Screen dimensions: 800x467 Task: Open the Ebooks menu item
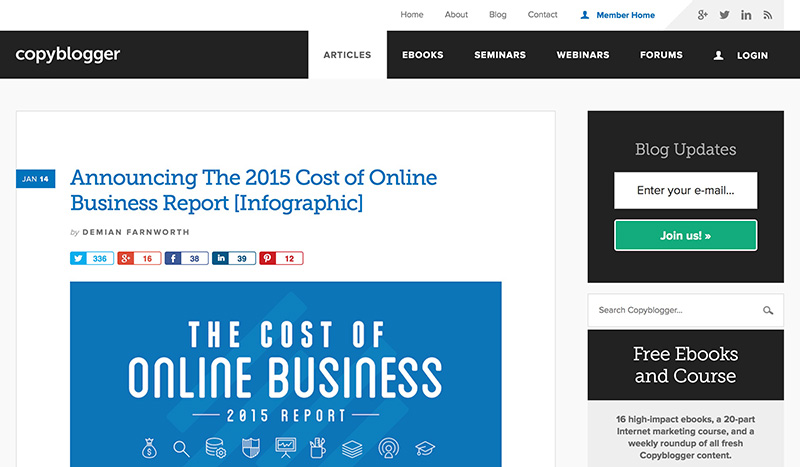(x=422, y=55)
